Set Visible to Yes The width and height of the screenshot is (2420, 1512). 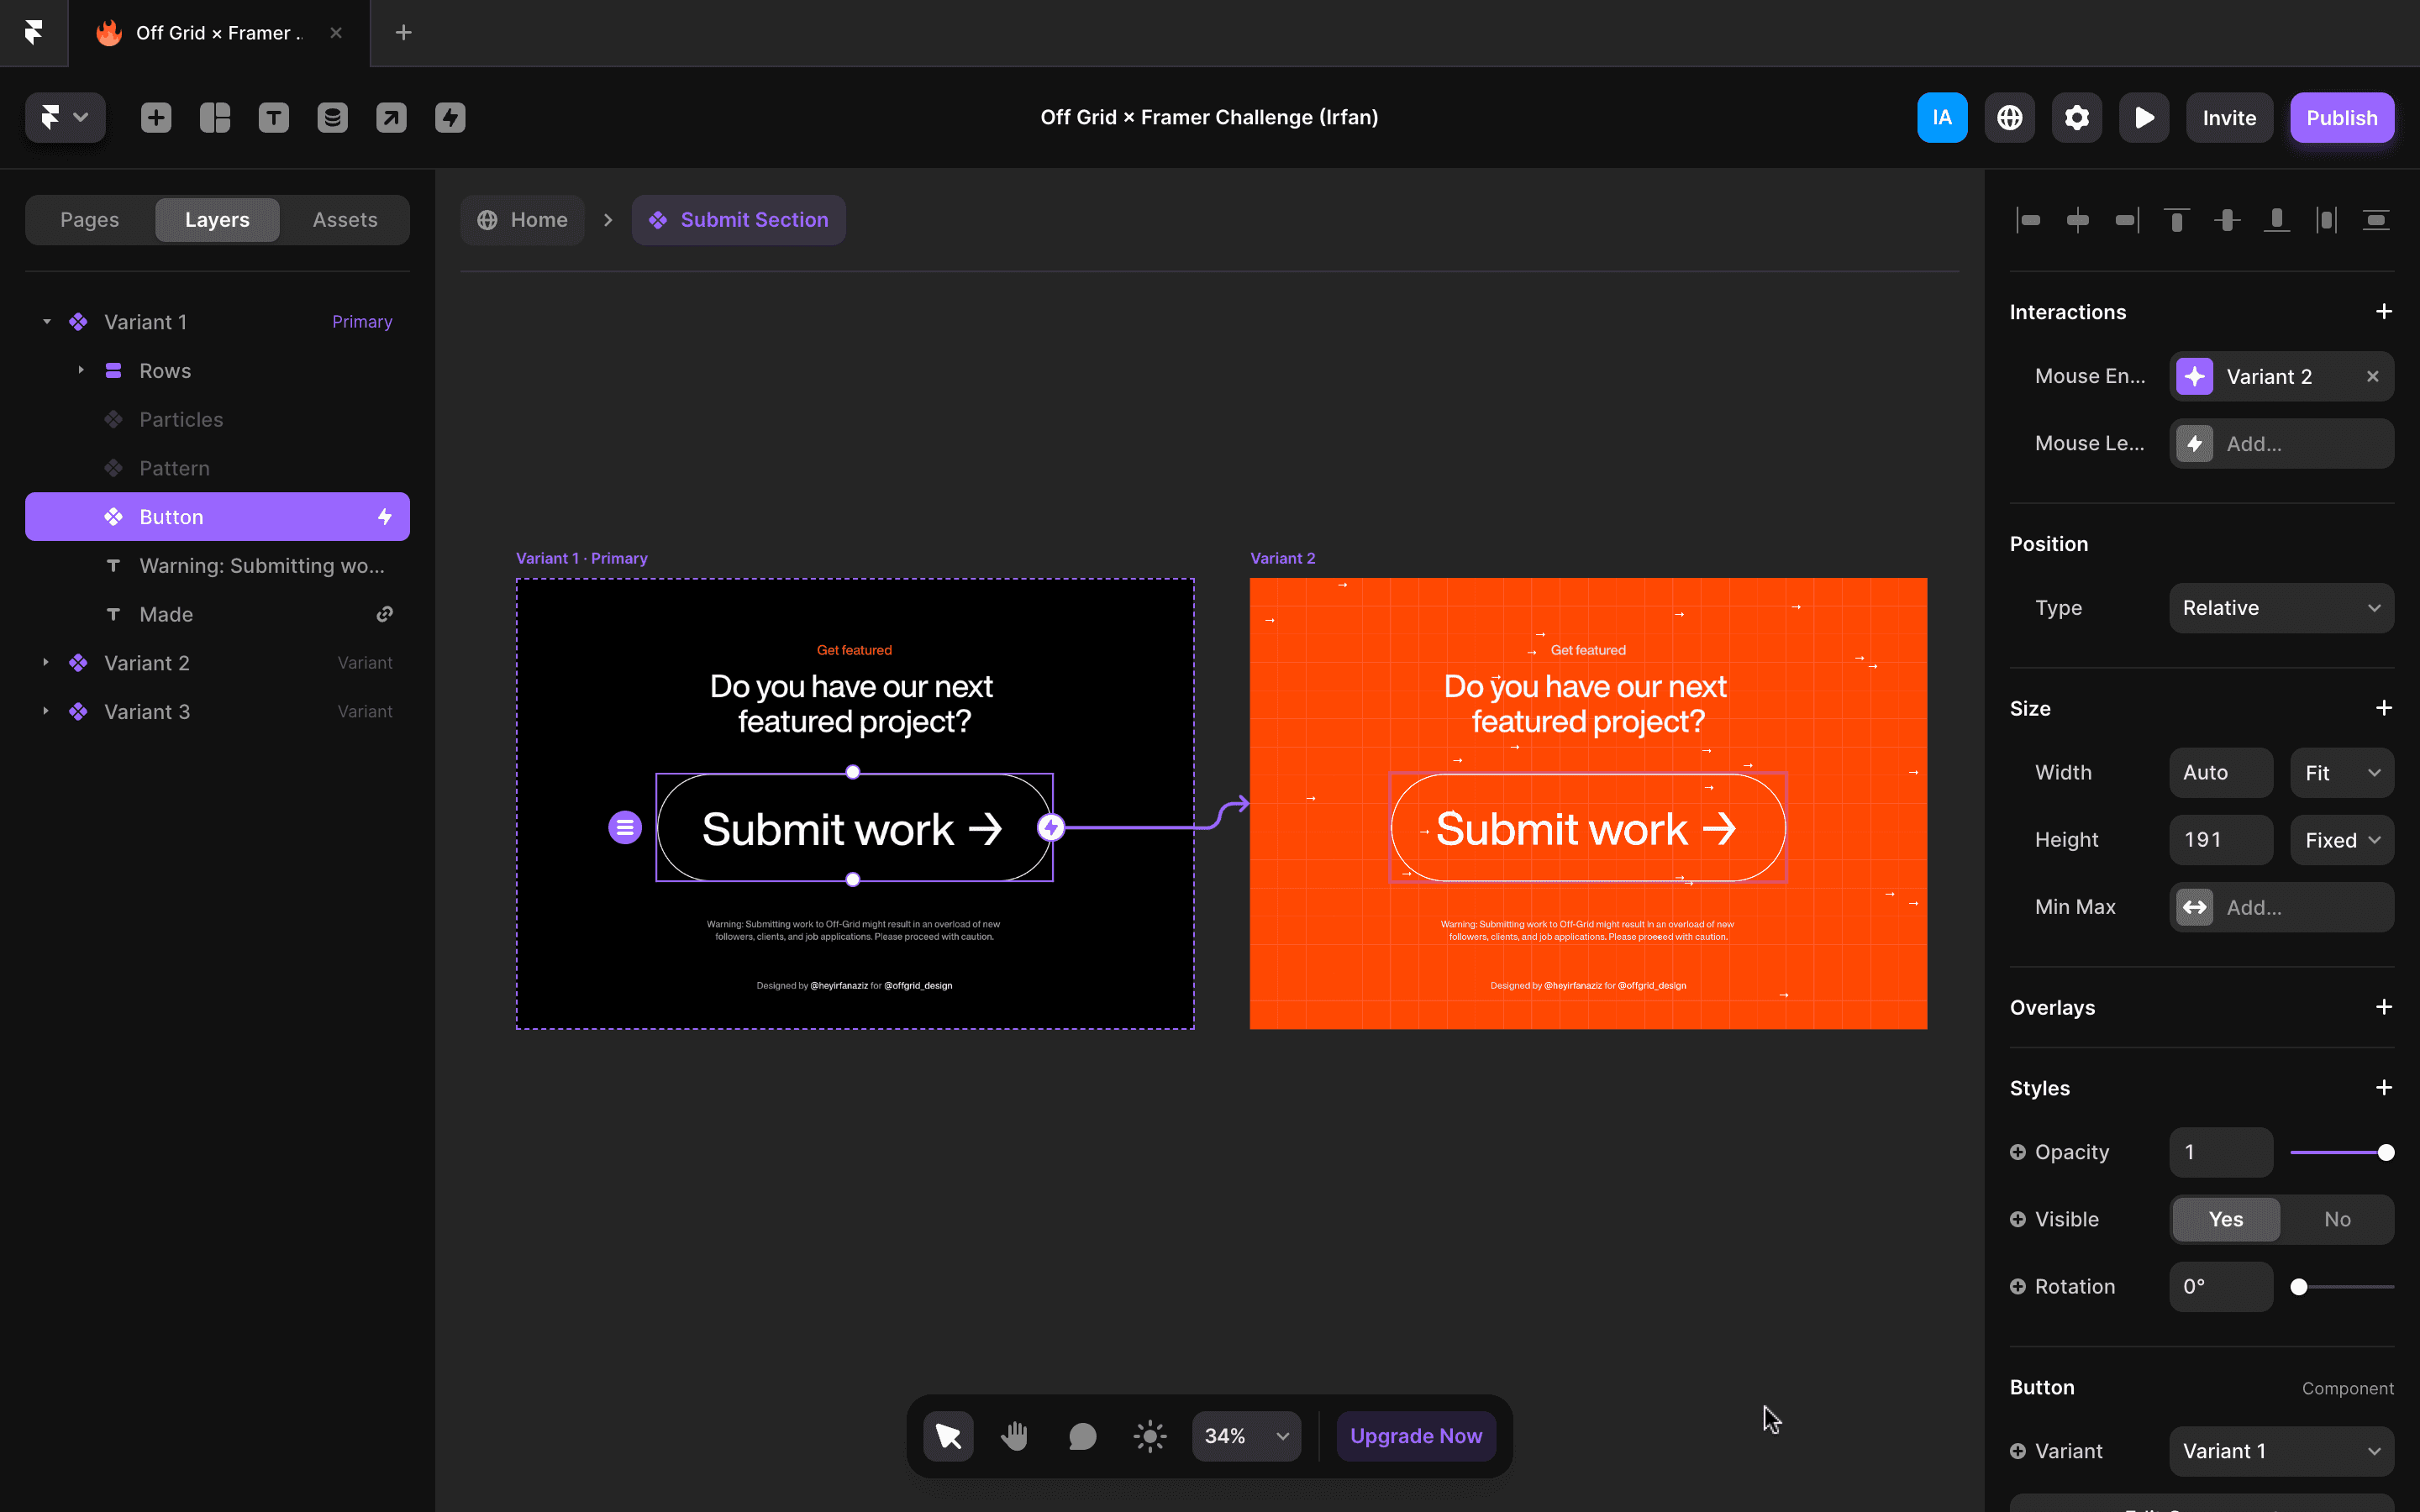click(2226, 1219)
